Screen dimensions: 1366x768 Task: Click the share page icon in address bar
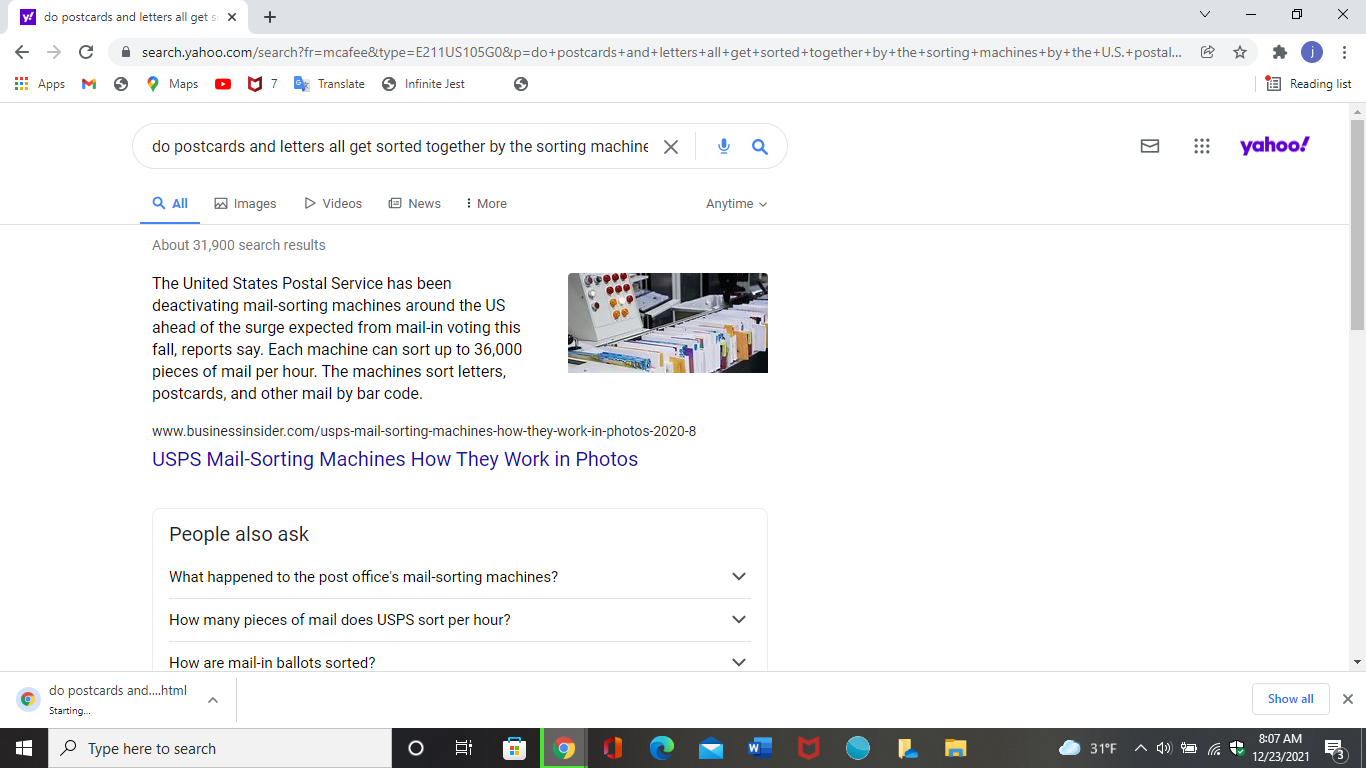click(x=1208, y=52)
